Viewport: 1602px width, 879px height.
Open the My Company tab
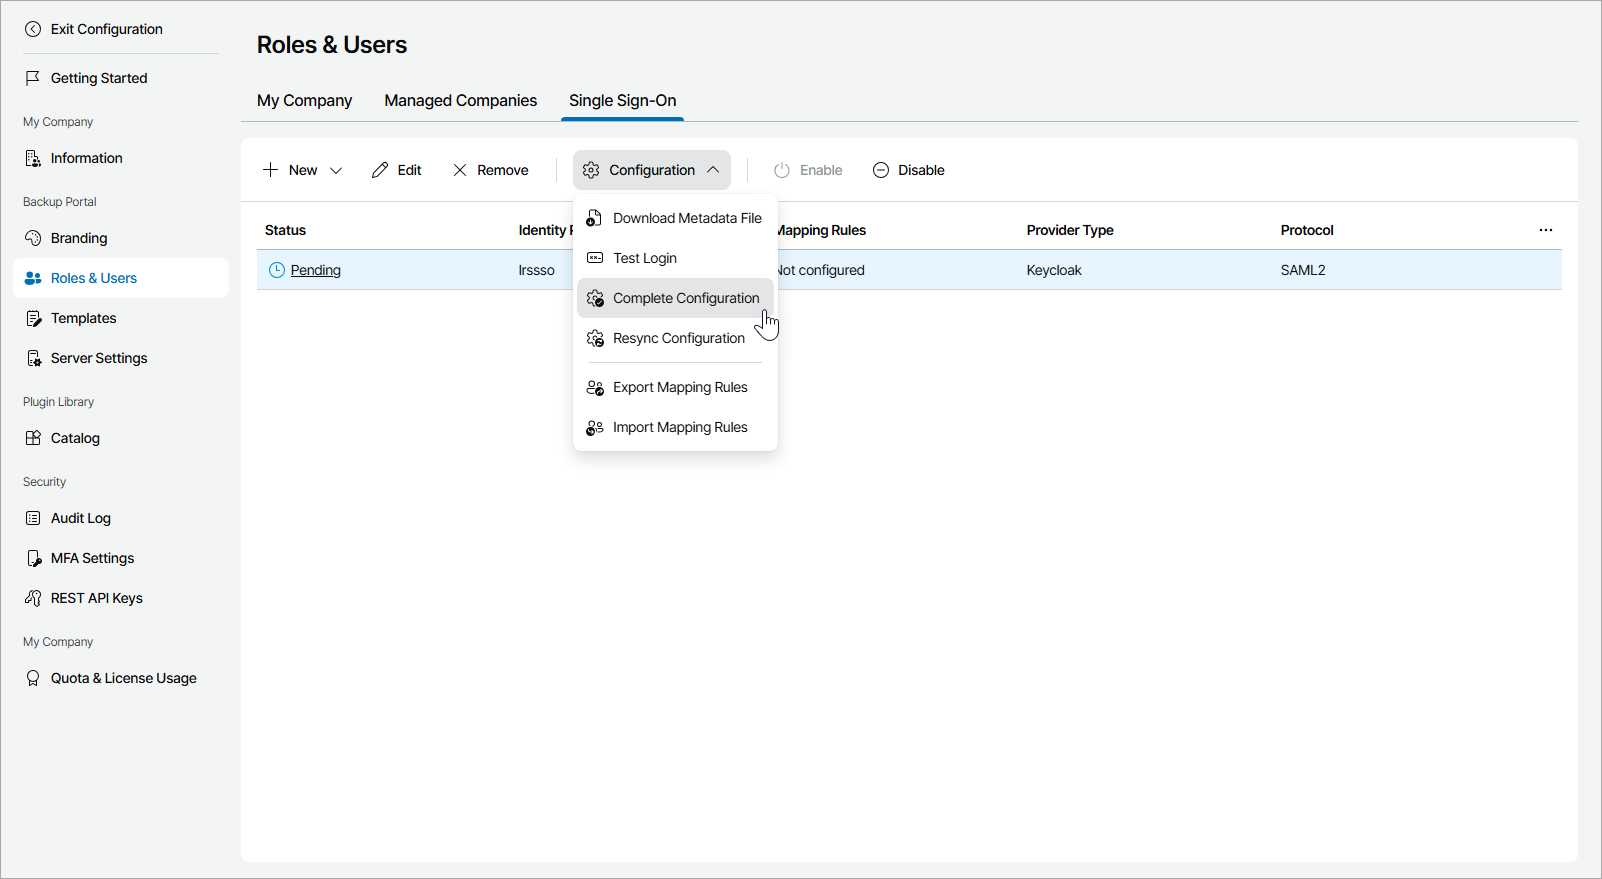(304, 100)
